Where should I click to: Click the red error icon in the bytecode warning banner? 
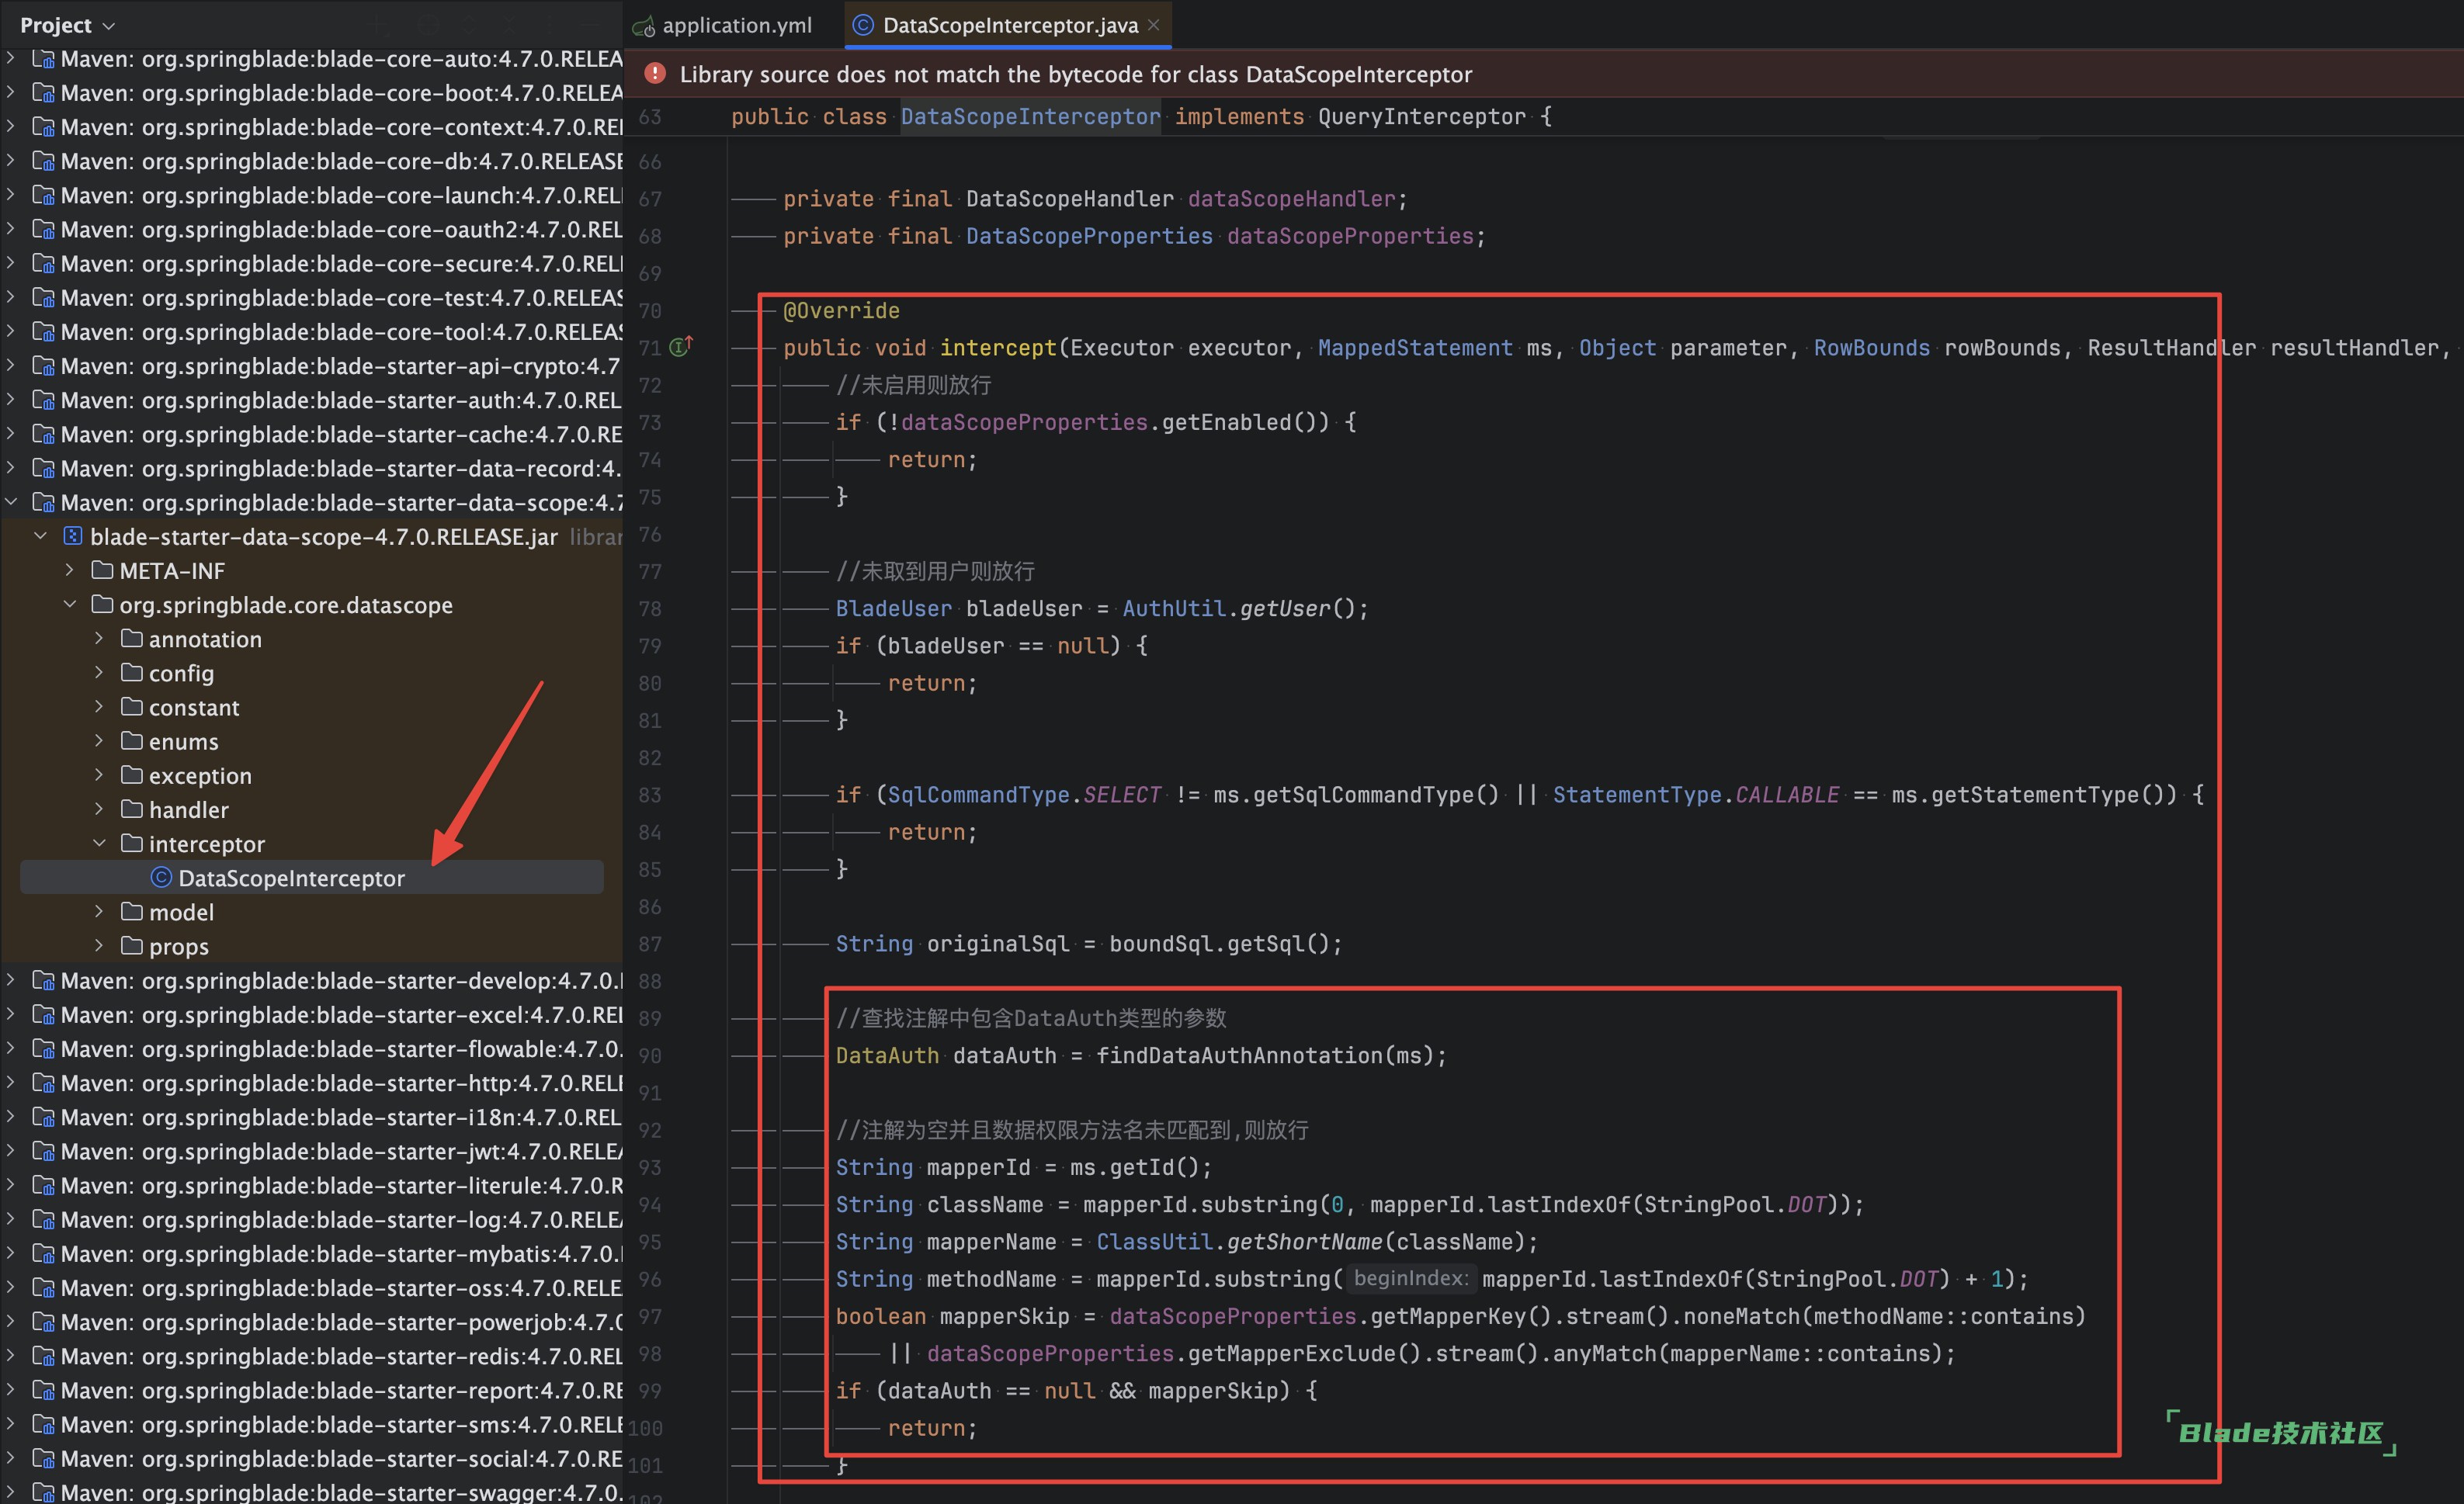point(656,73)
